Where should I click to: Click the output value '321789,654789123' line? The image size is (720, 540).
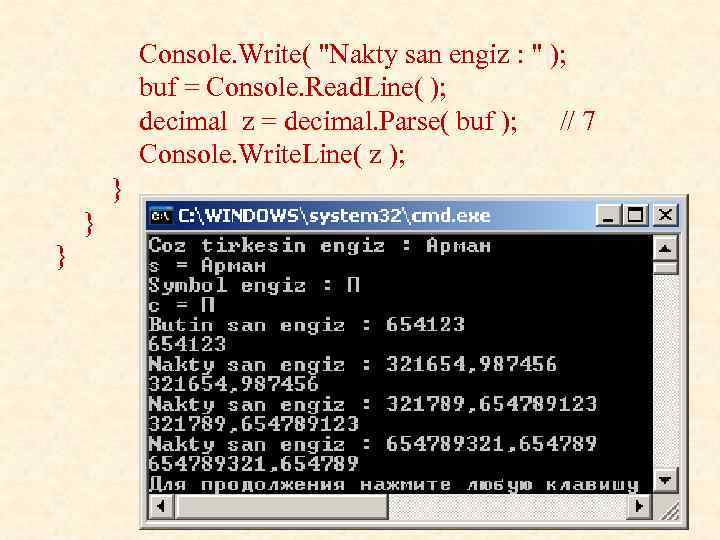253,424
